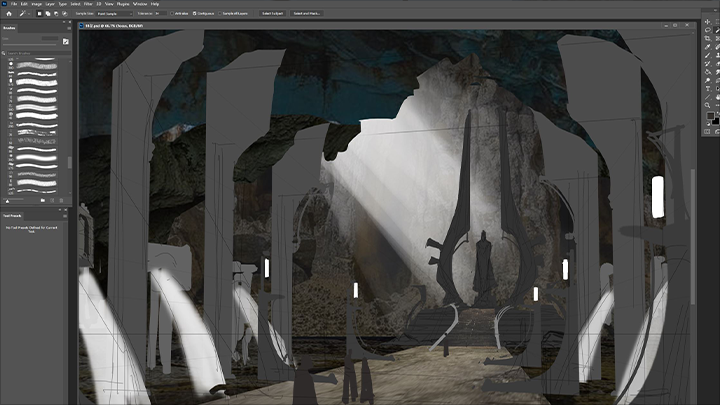720x405 pixels.
Task: Select the Paint Bucket tool
Action: click(708, 72)
